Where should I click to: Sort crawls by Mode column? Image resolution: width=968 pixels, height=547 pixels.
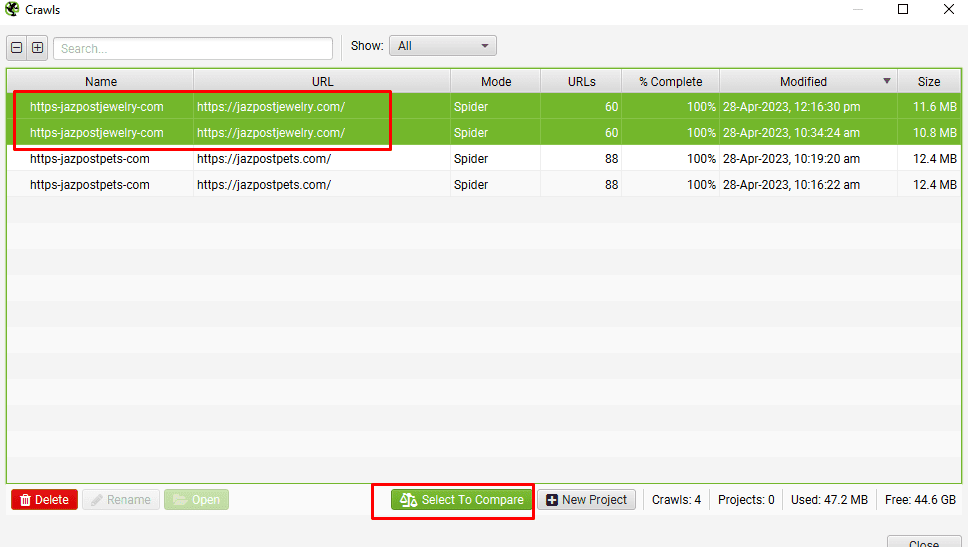pyautogui.click(x=496, y=81)
